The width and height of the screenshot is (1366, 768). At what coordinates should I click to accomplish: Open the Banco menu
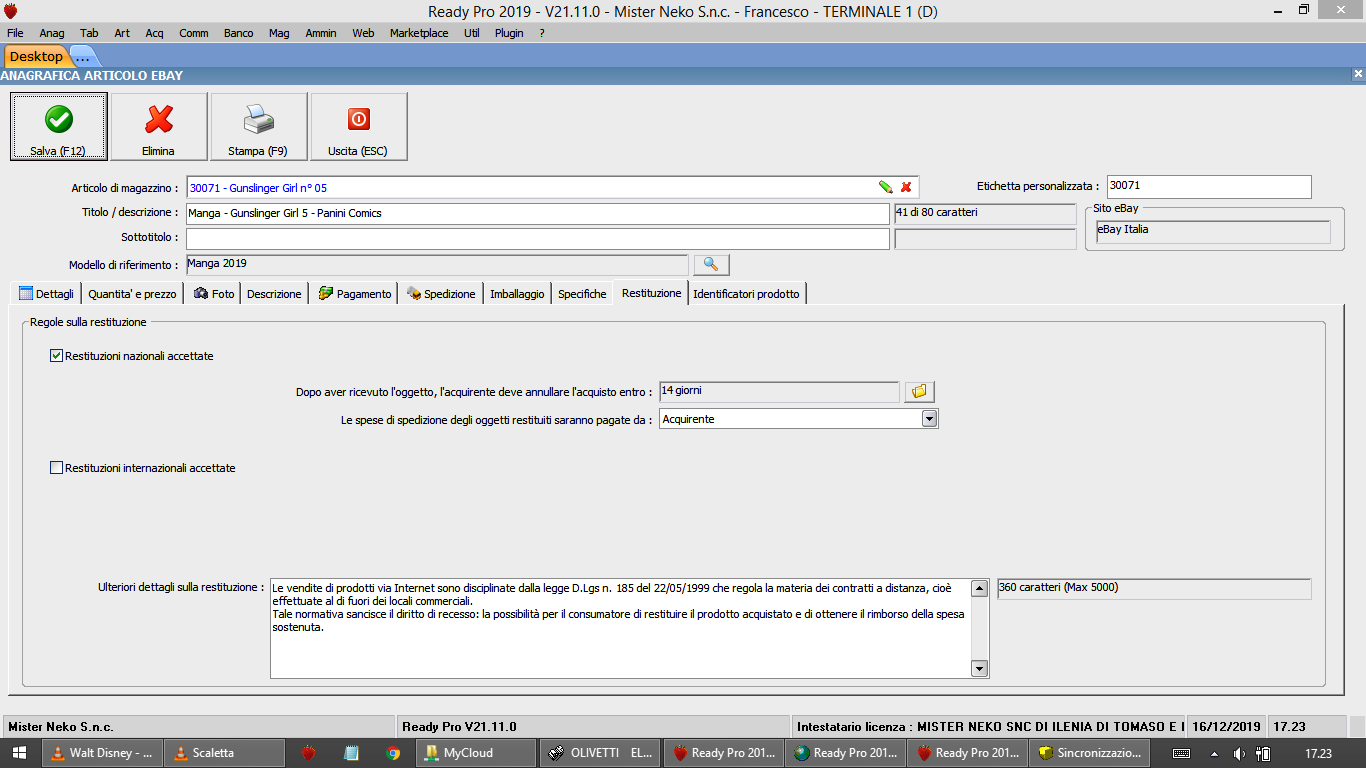click(239, 33)
